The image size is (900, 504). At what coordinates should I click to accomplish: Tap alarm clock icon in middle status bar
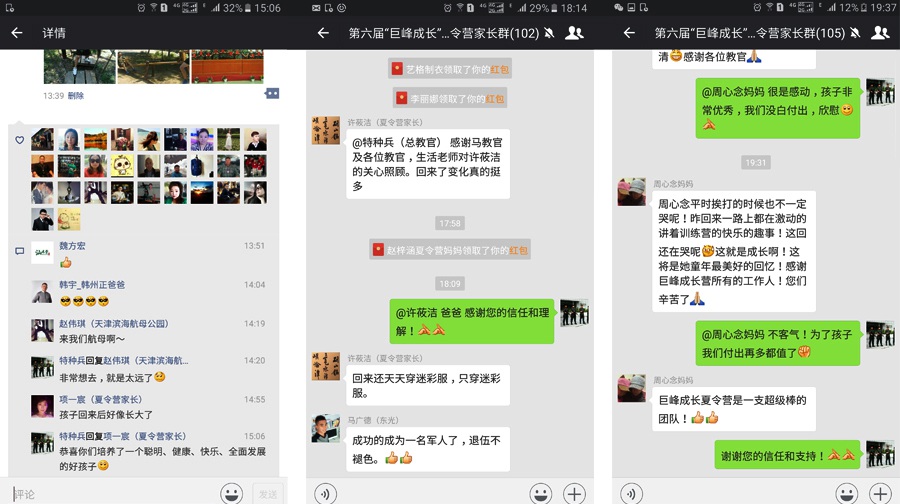pos(448,7)
